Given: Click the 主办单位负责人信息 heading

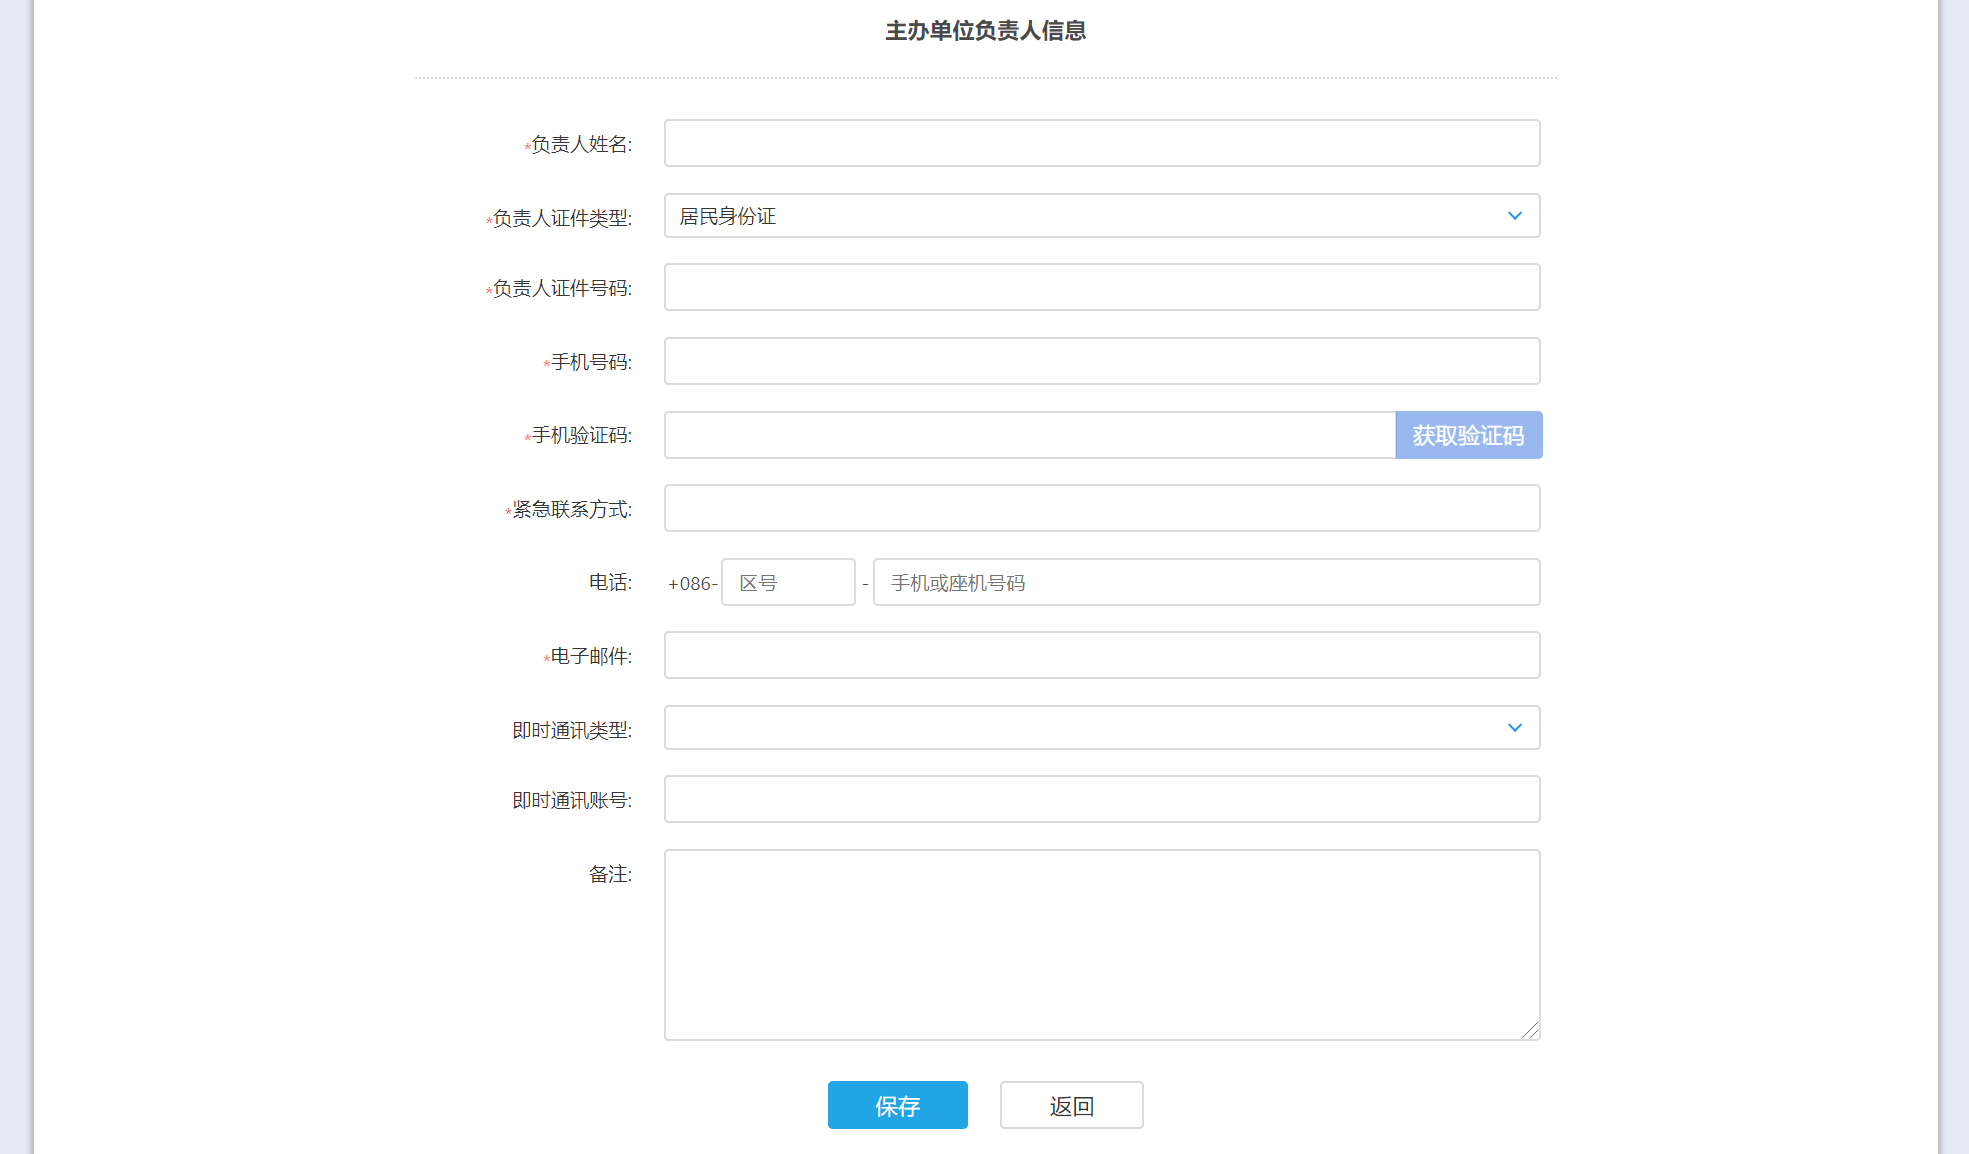Looking at the screenshot, I should point(985,31).
